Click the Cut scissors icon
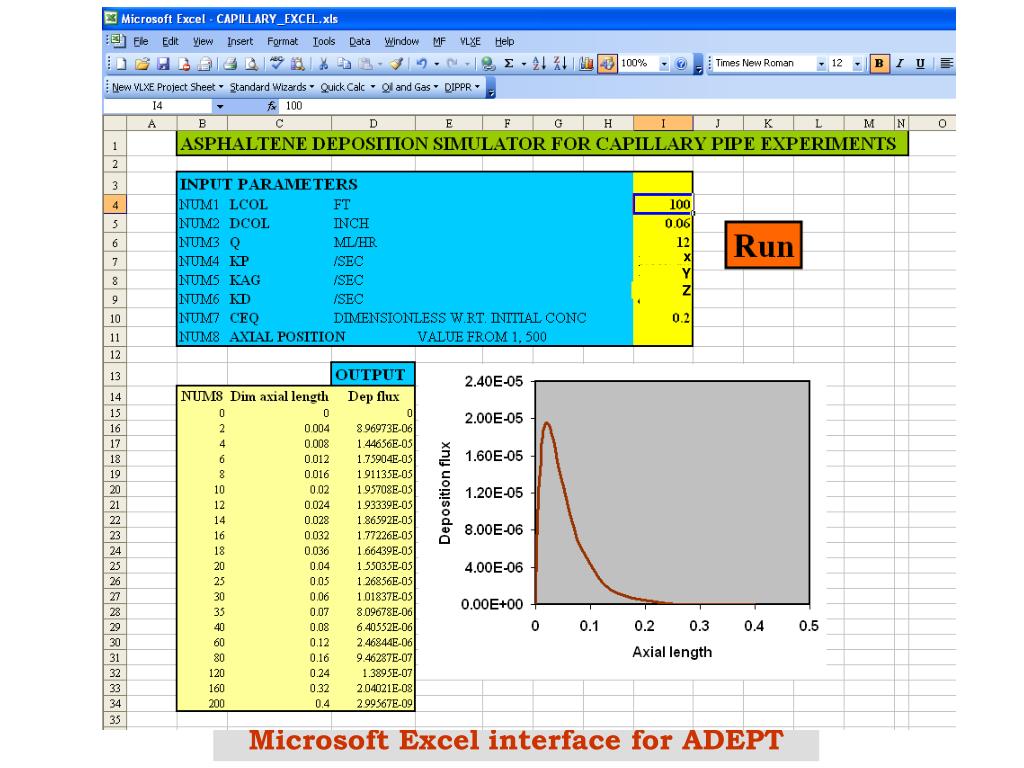This screenshot has height=768, width=1024. pyautogui.click(x=323, y=63)
